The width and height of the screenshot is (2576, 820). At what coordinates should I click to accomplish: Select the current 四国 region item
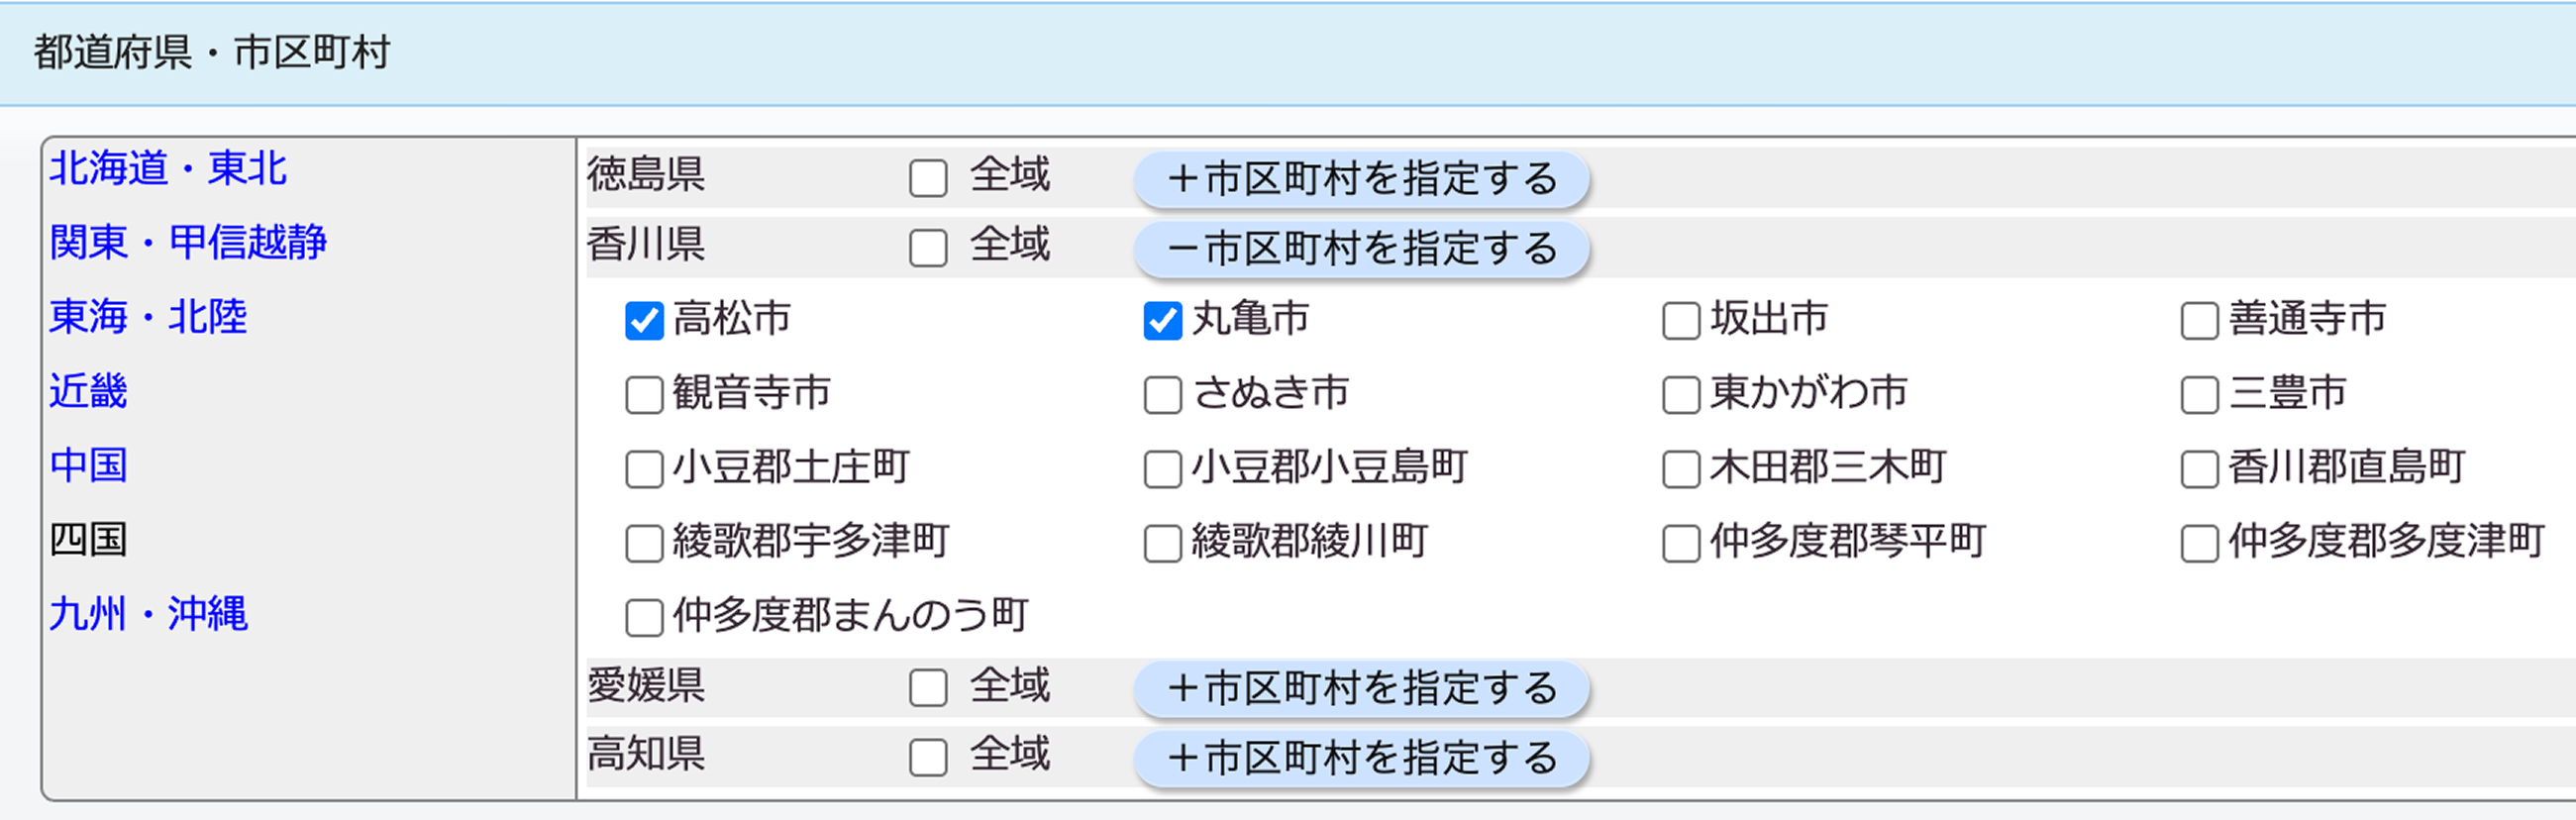[88, 539]
